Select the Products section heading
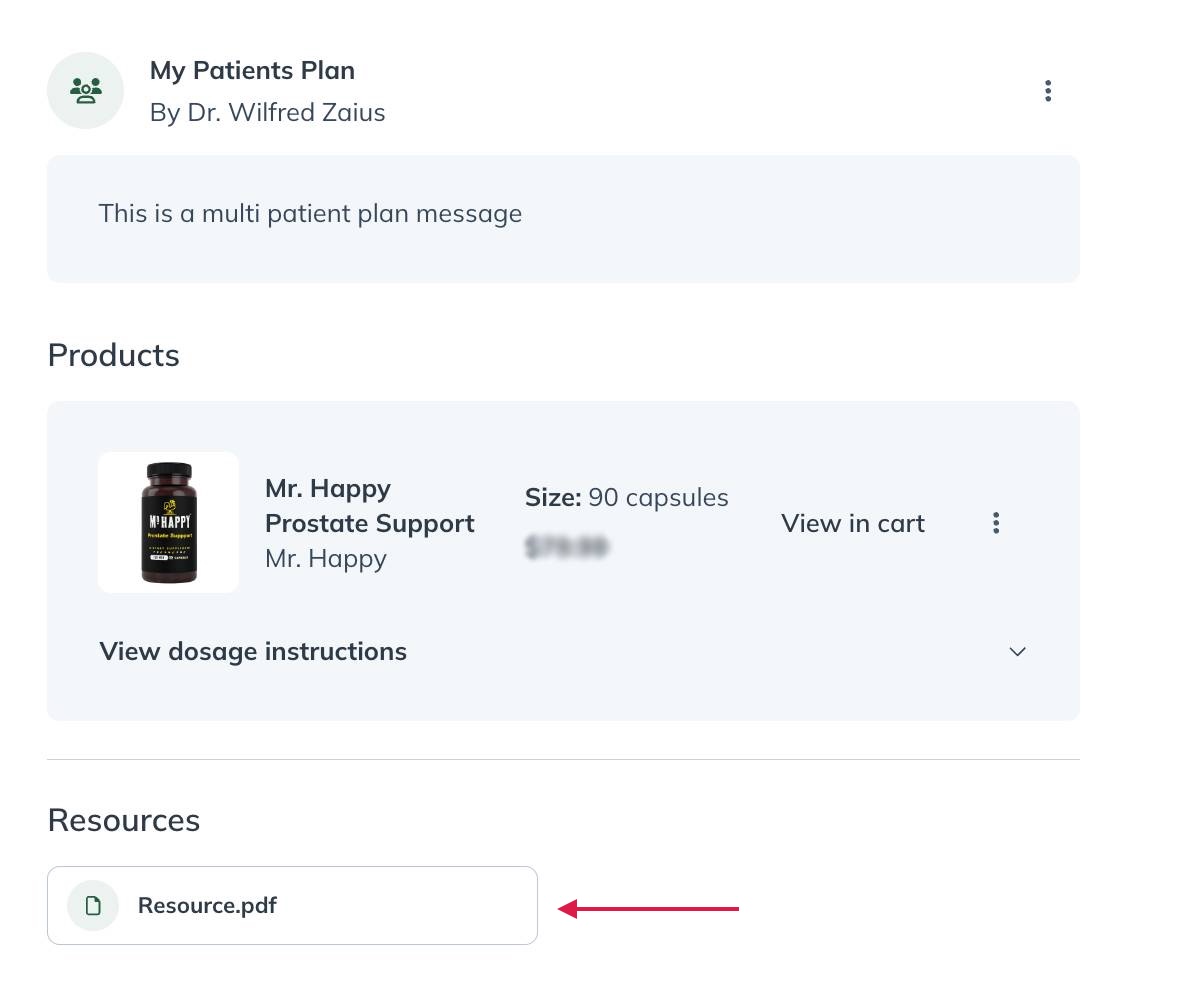1200x996 pixels. point(113,355)
